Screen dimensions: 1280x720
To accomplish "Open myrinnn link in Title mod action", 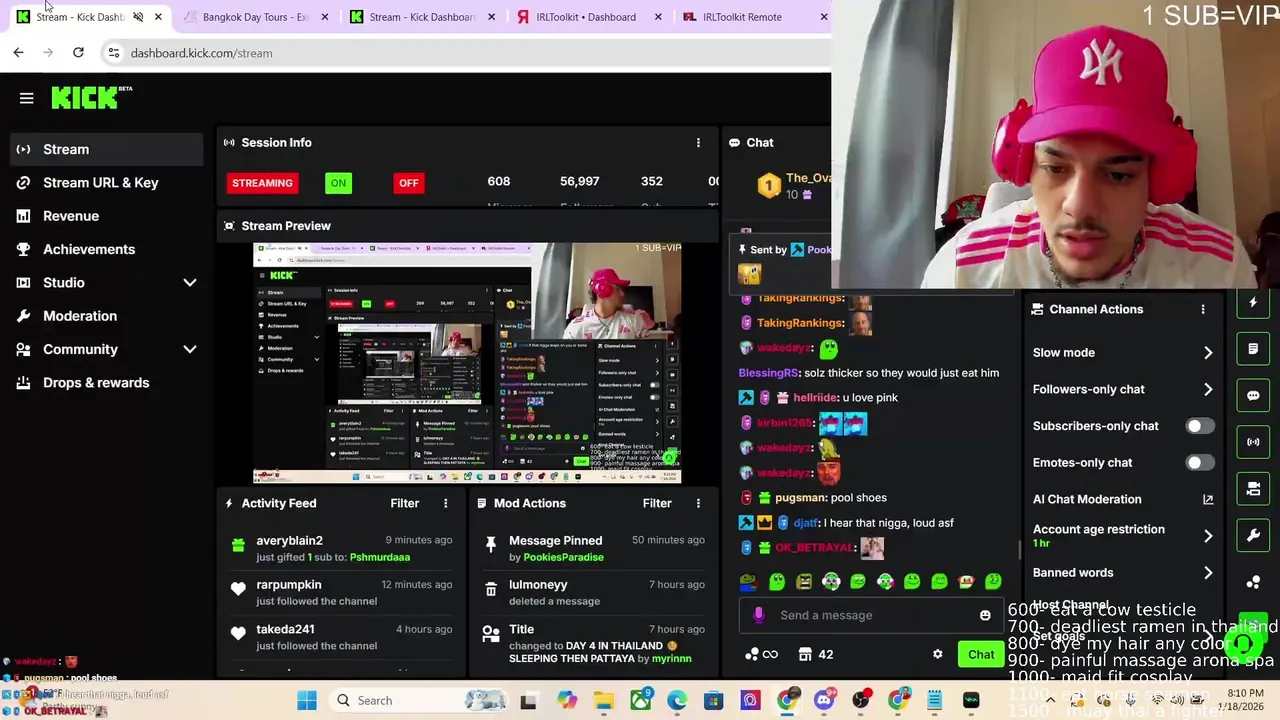I will (x=672, y=658).
